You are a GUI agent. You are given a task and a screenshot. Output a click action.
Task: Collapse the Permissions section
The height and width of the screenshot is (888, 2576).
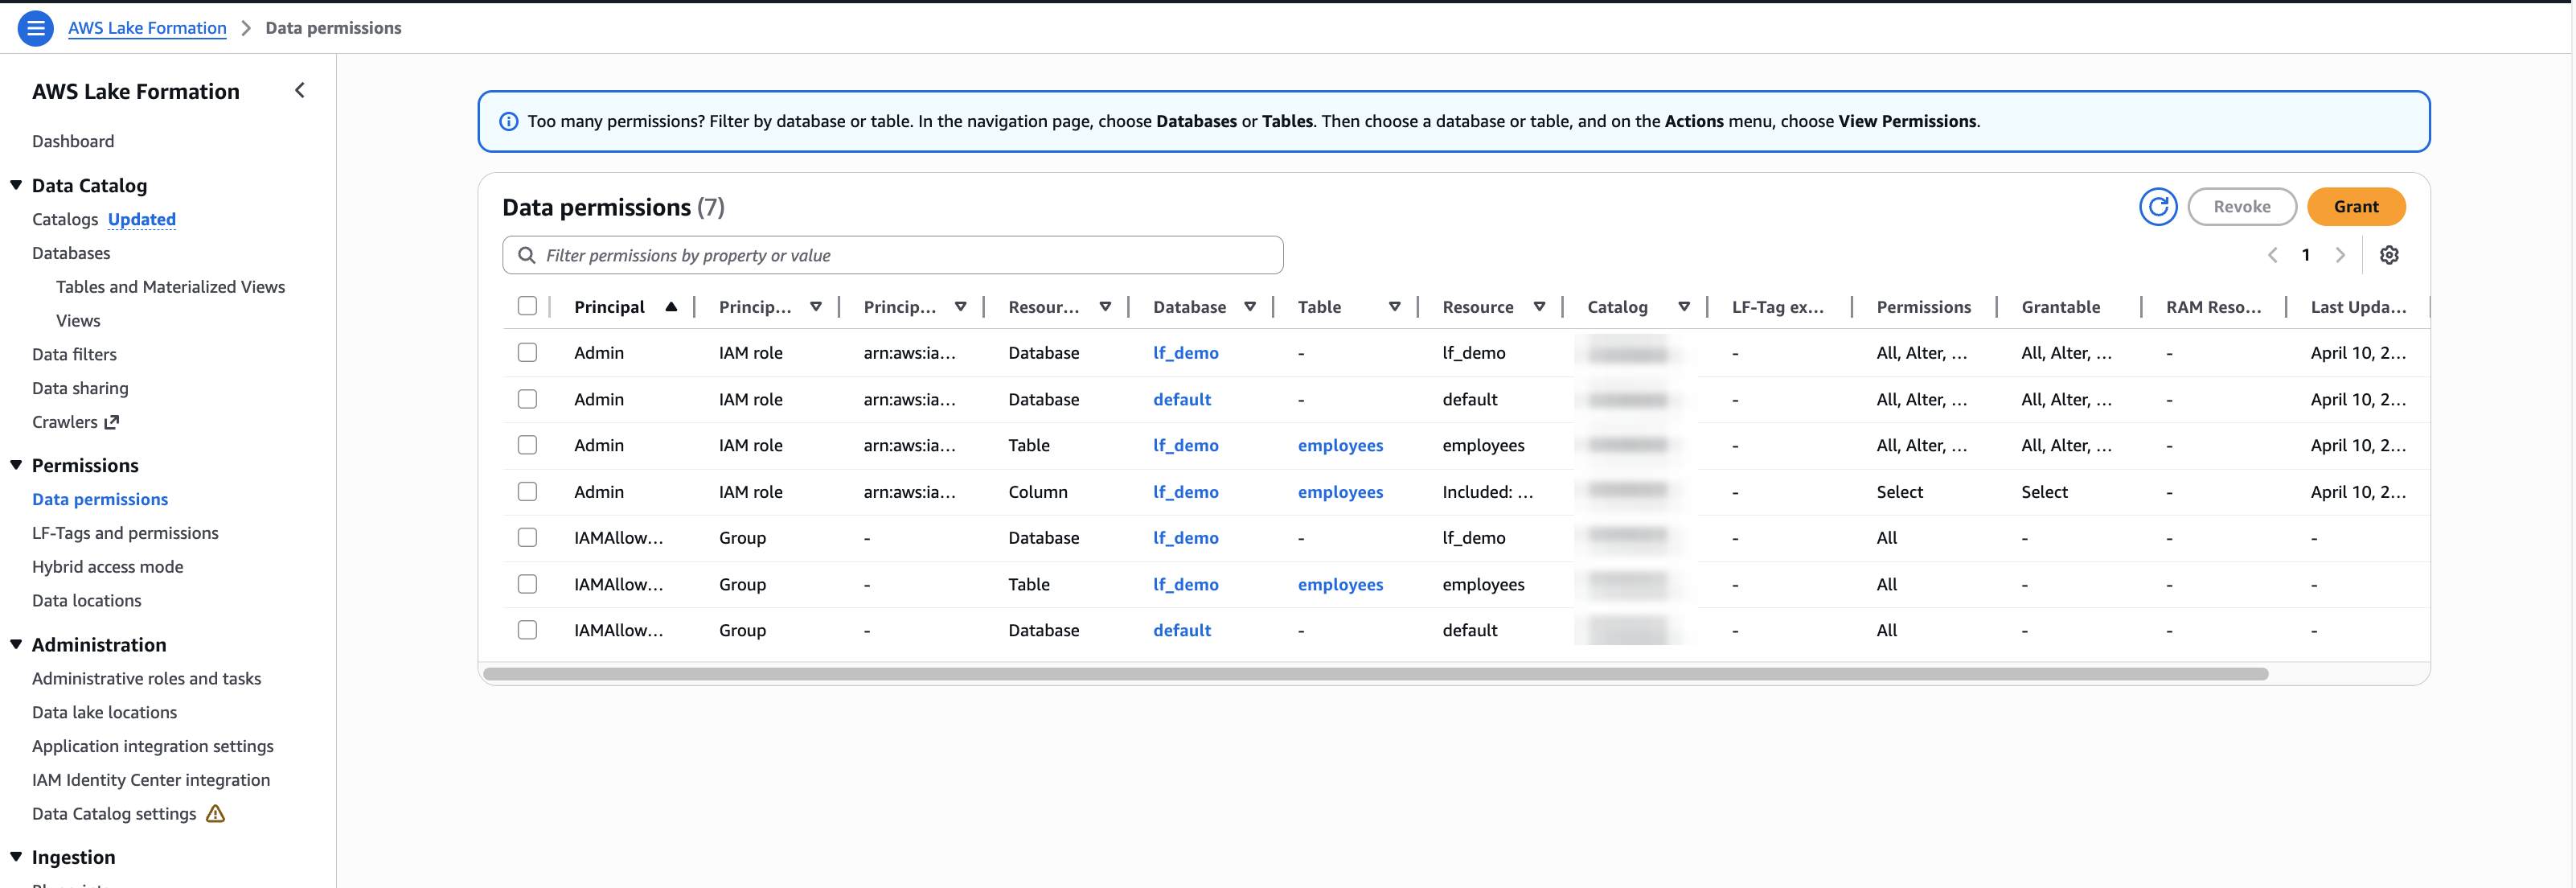pos(16,465)
